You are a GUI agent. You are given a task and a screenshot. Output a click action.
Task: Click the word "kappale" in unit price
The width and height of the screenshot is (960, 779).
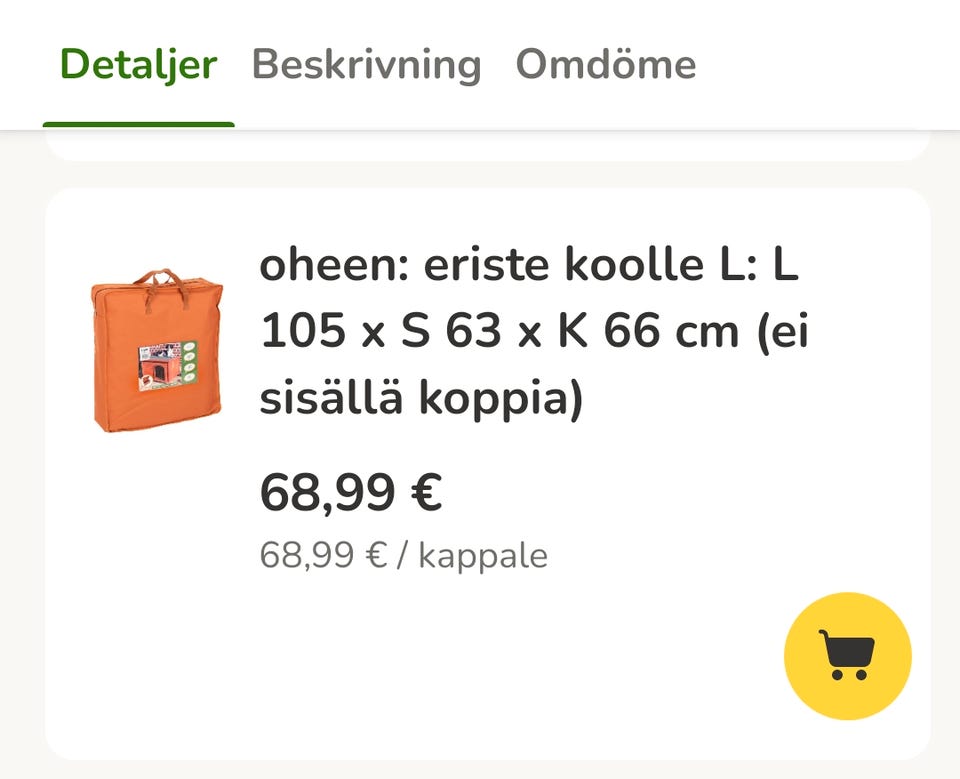(482, 556)
